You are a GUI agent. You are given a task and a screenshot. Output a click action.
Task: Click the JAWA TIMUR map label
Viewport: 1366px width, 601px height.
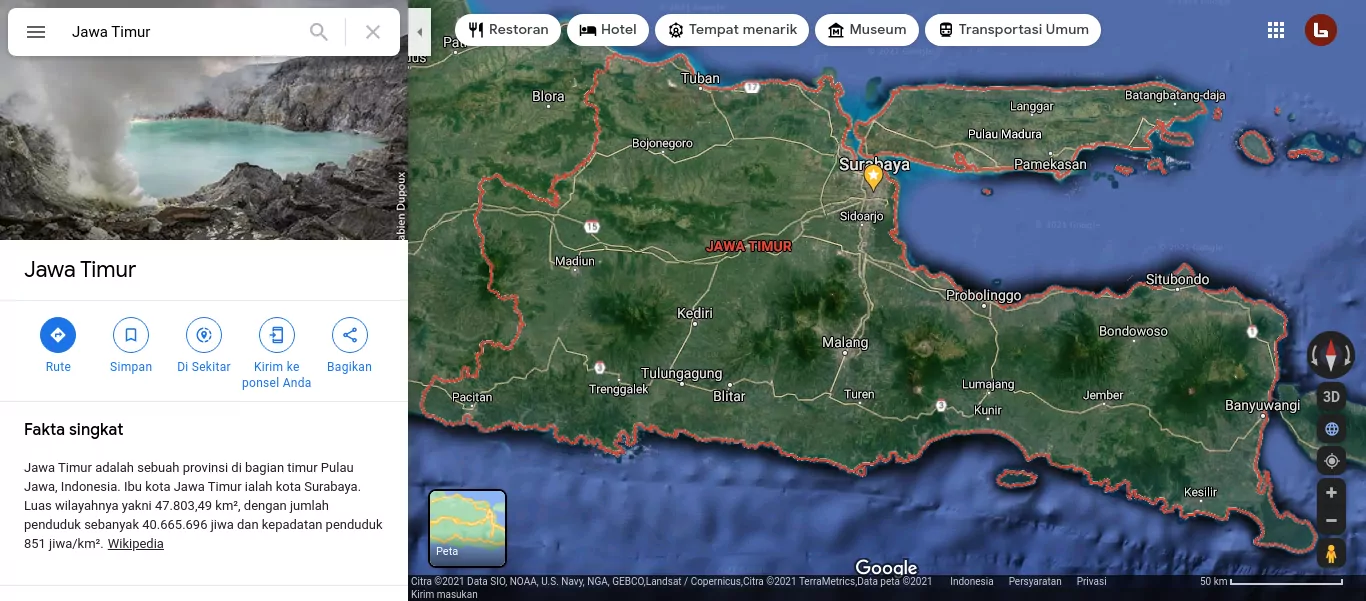pyautogui.click(x=749, y=246)
